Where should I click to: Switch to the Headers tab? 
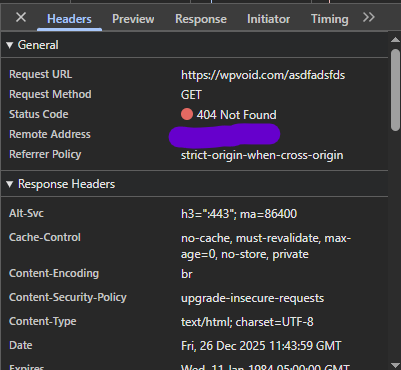pos(69,19)
